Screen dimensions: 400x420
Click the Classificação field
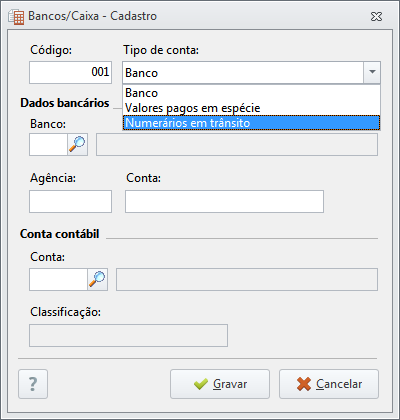(x=128, y=335)
